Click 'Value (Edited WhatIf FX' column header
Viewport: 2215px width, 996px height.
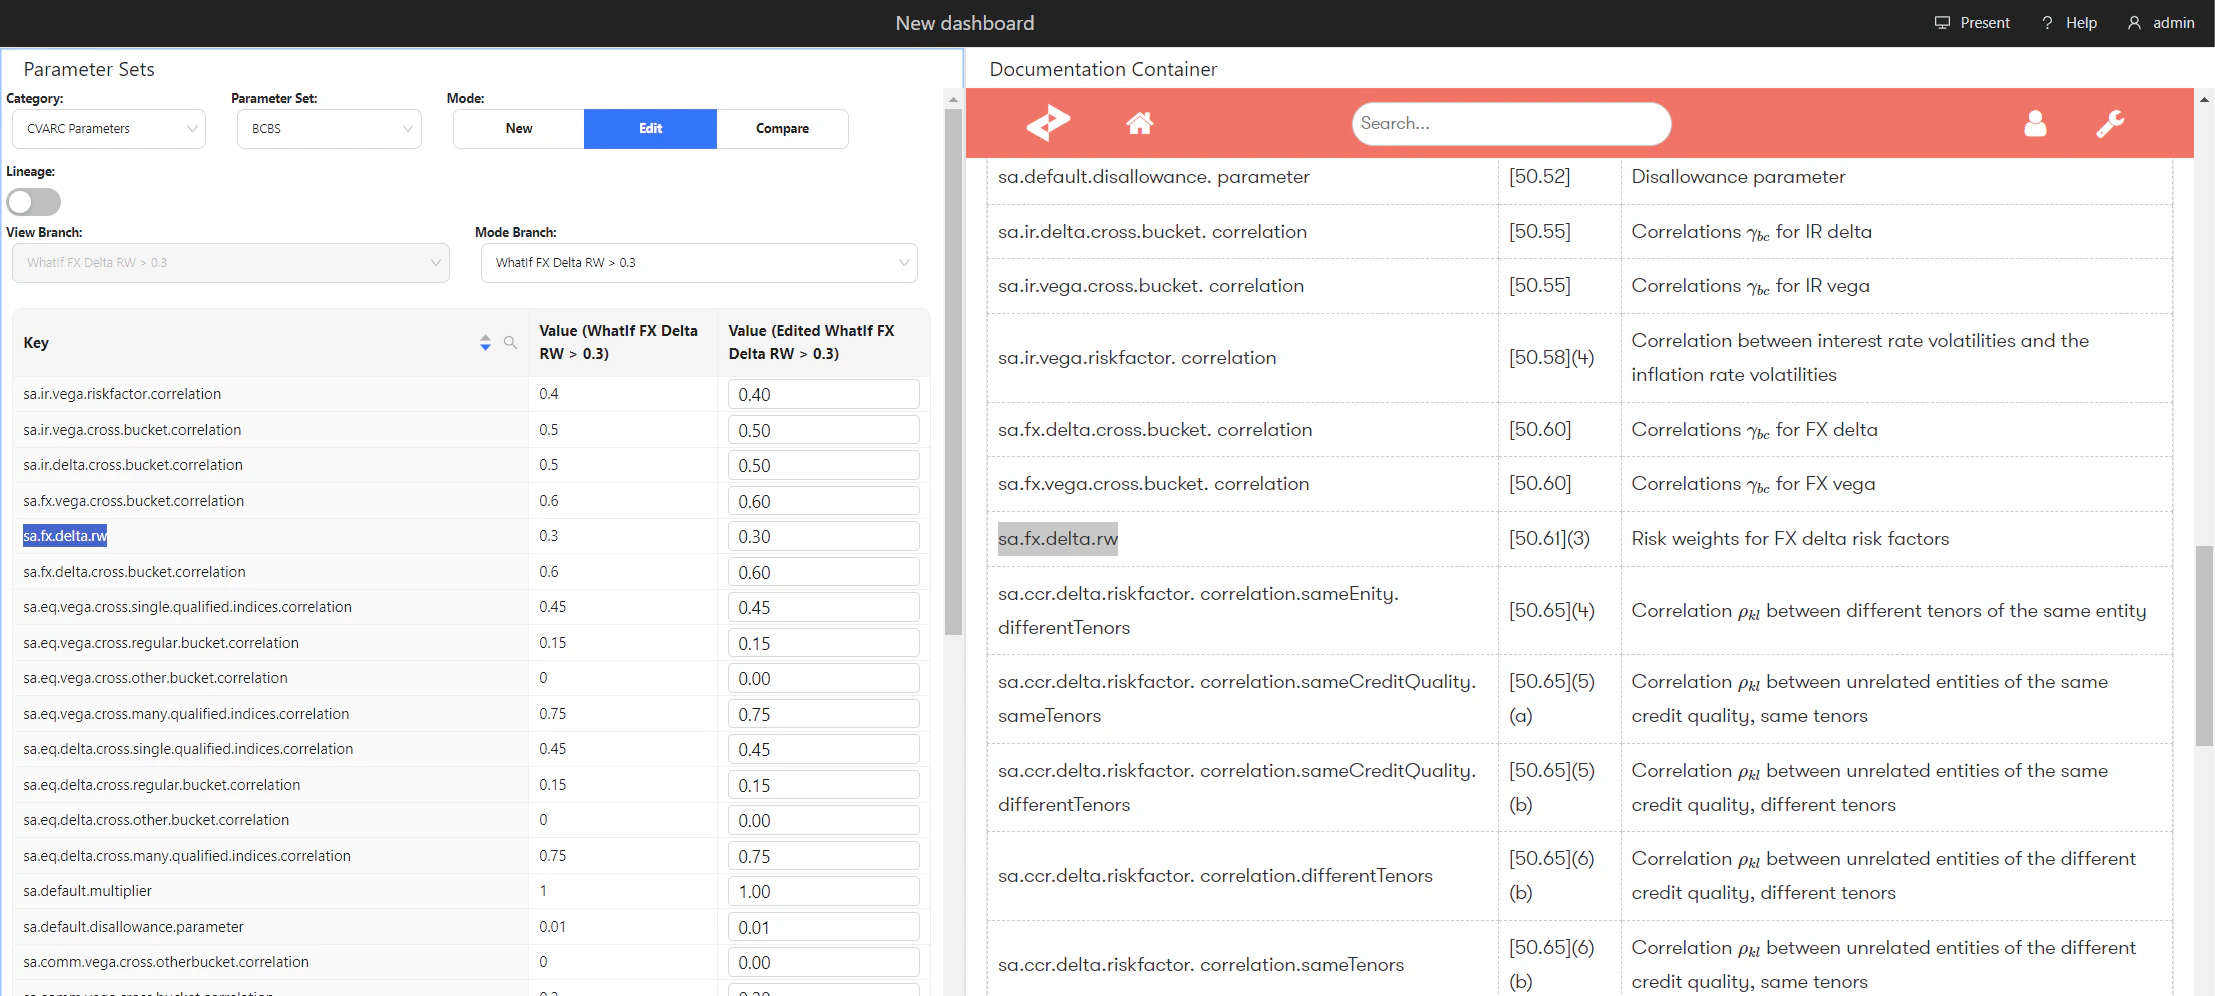[823, 342]
